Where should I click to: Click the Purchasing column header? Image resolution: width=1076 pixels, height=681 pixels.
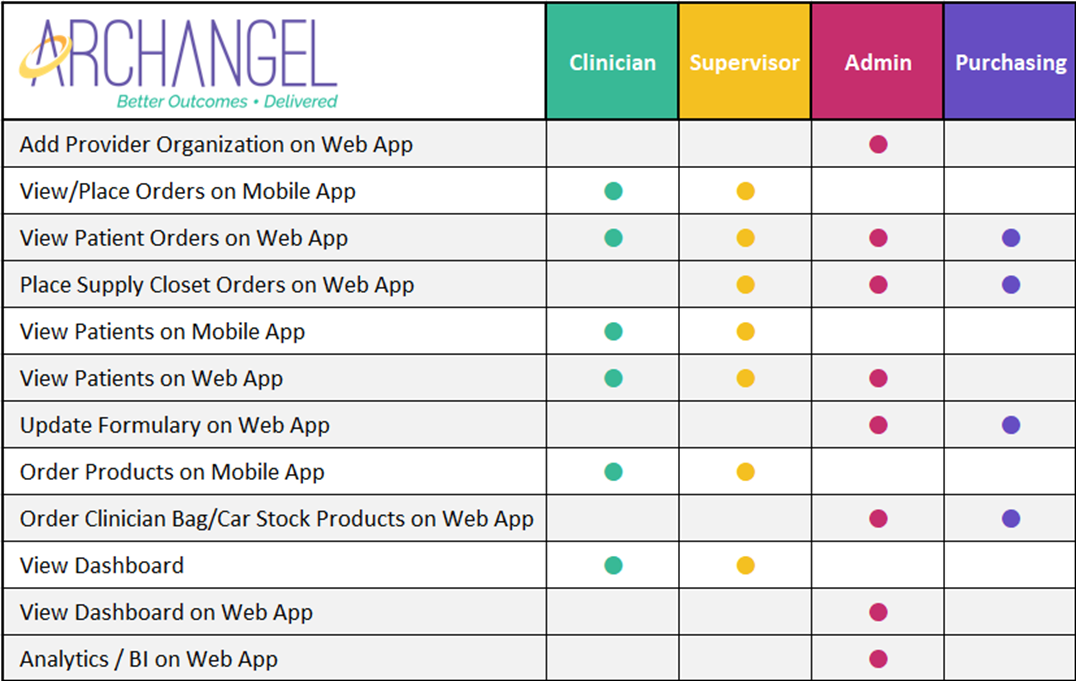(x=1010, y=62)
